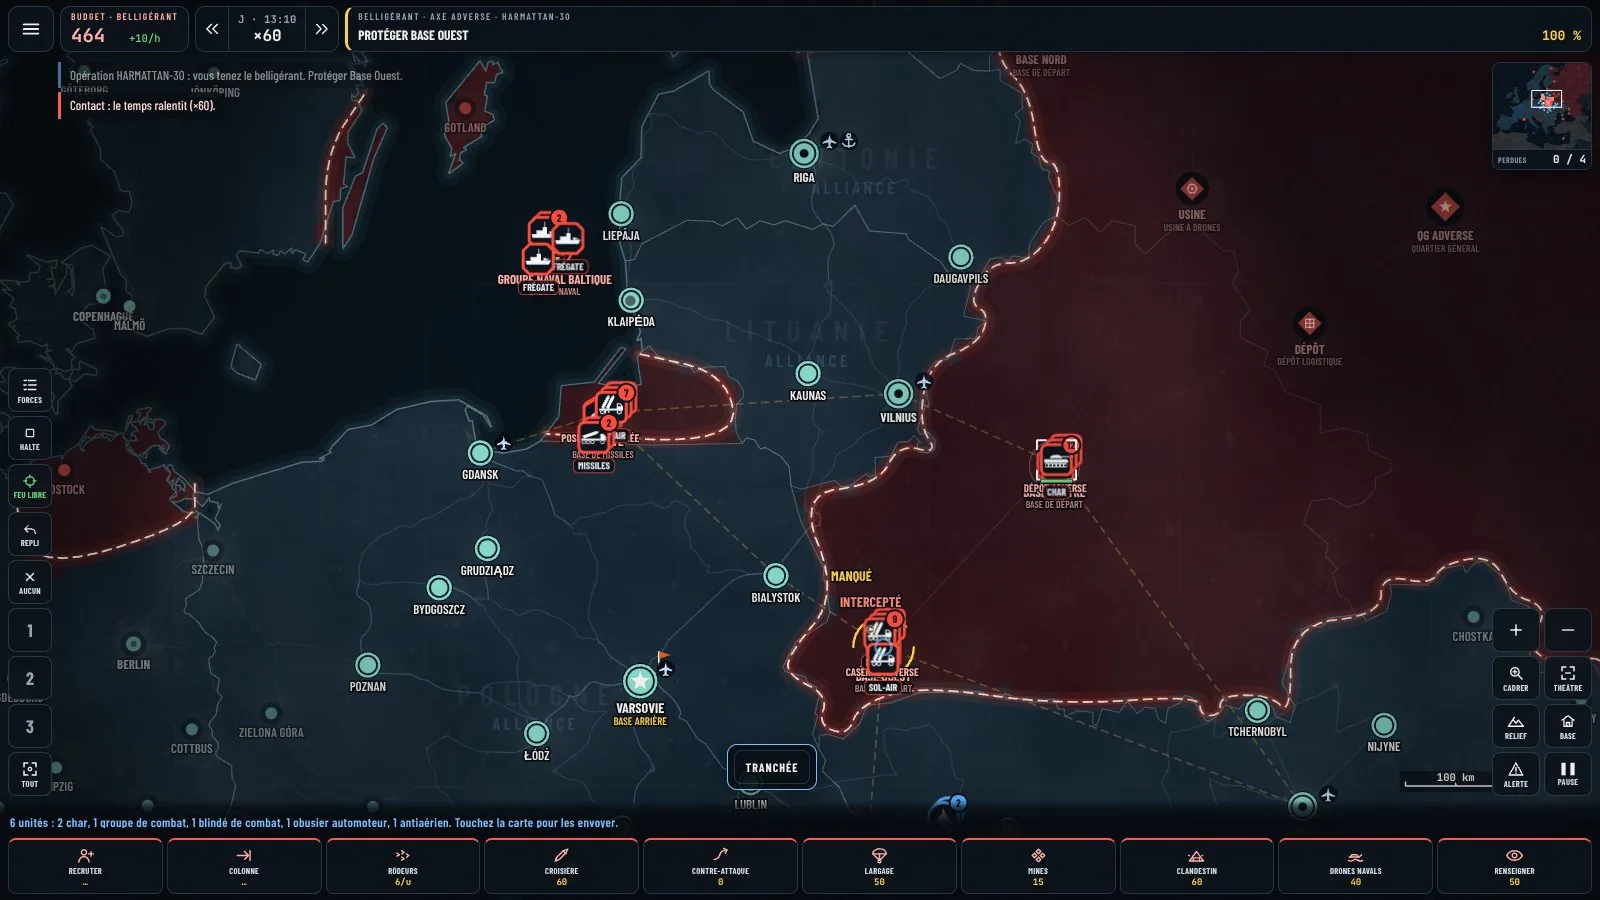Zoom out the map with minus button
The height and width of the screenshot is (900, 1600).
(1568, 630)
